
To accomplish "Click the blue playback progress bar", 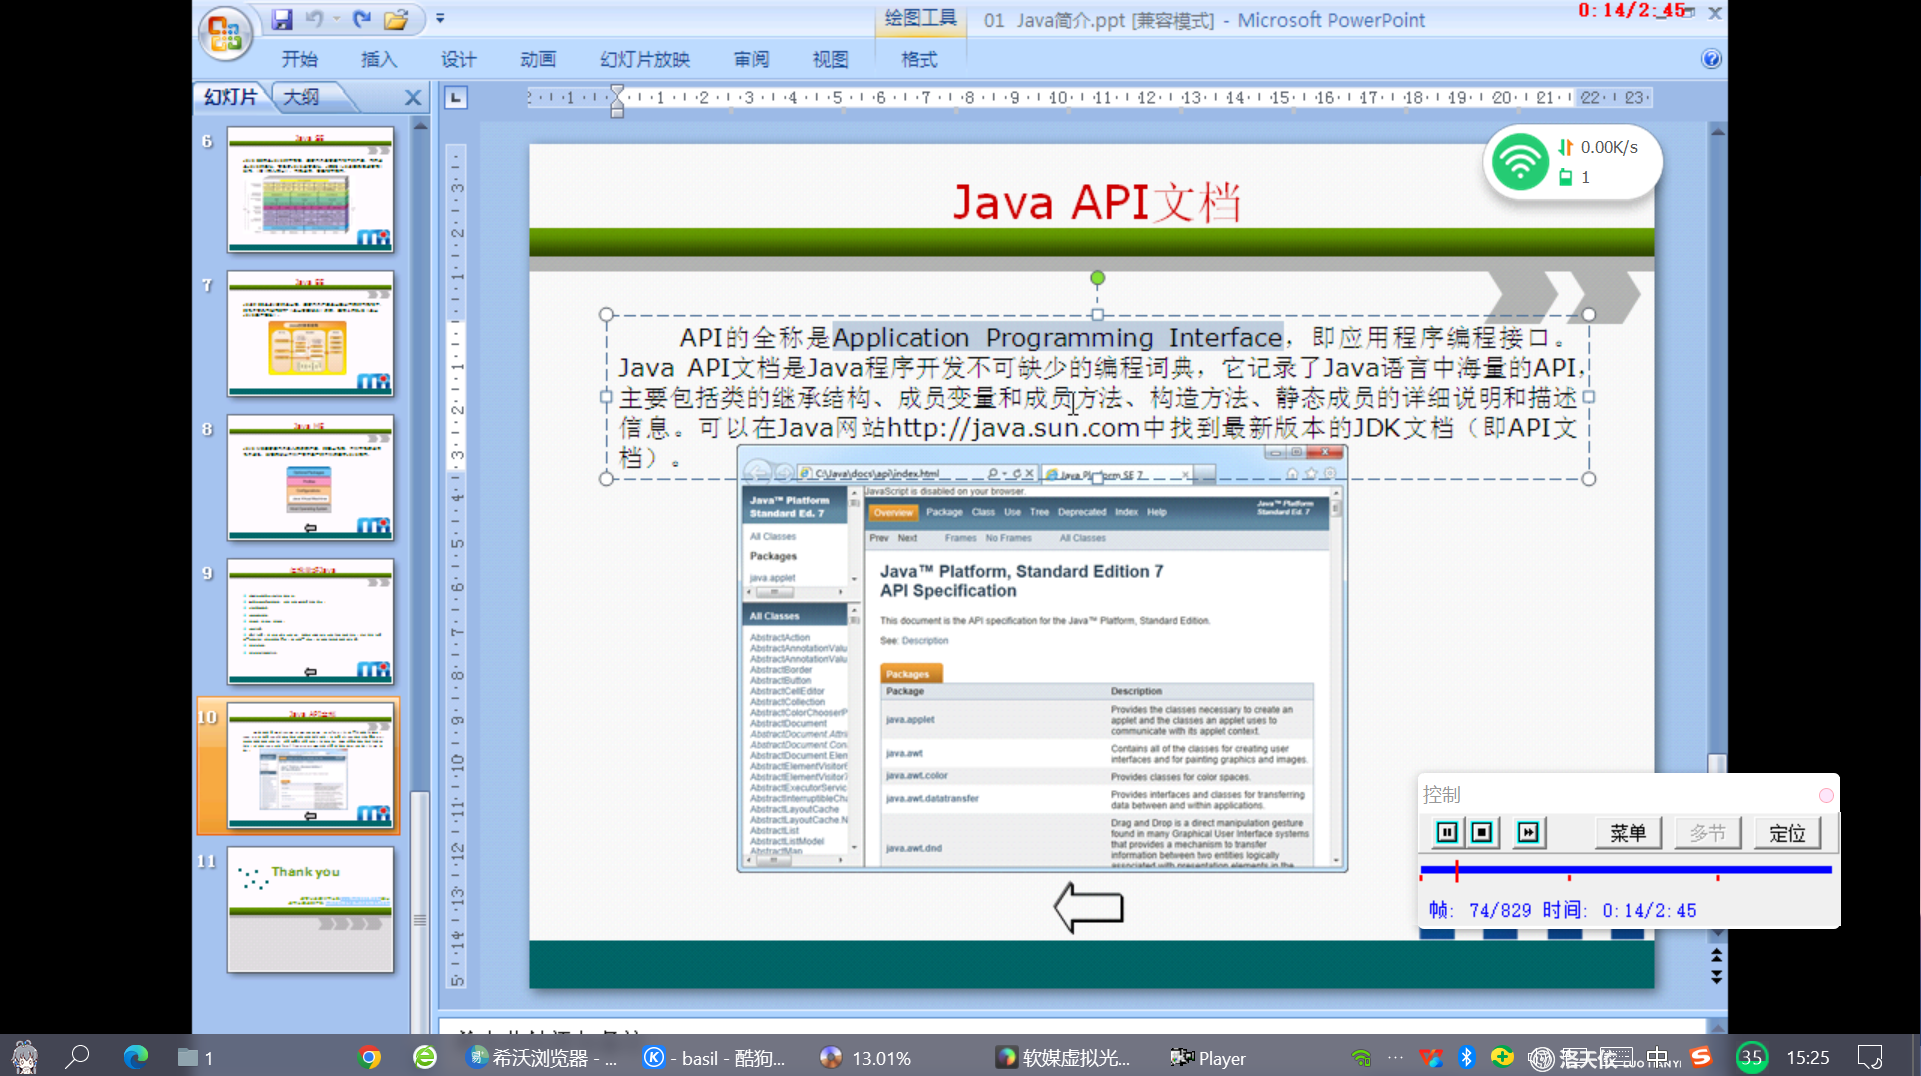I will [x=1626, y=870].
